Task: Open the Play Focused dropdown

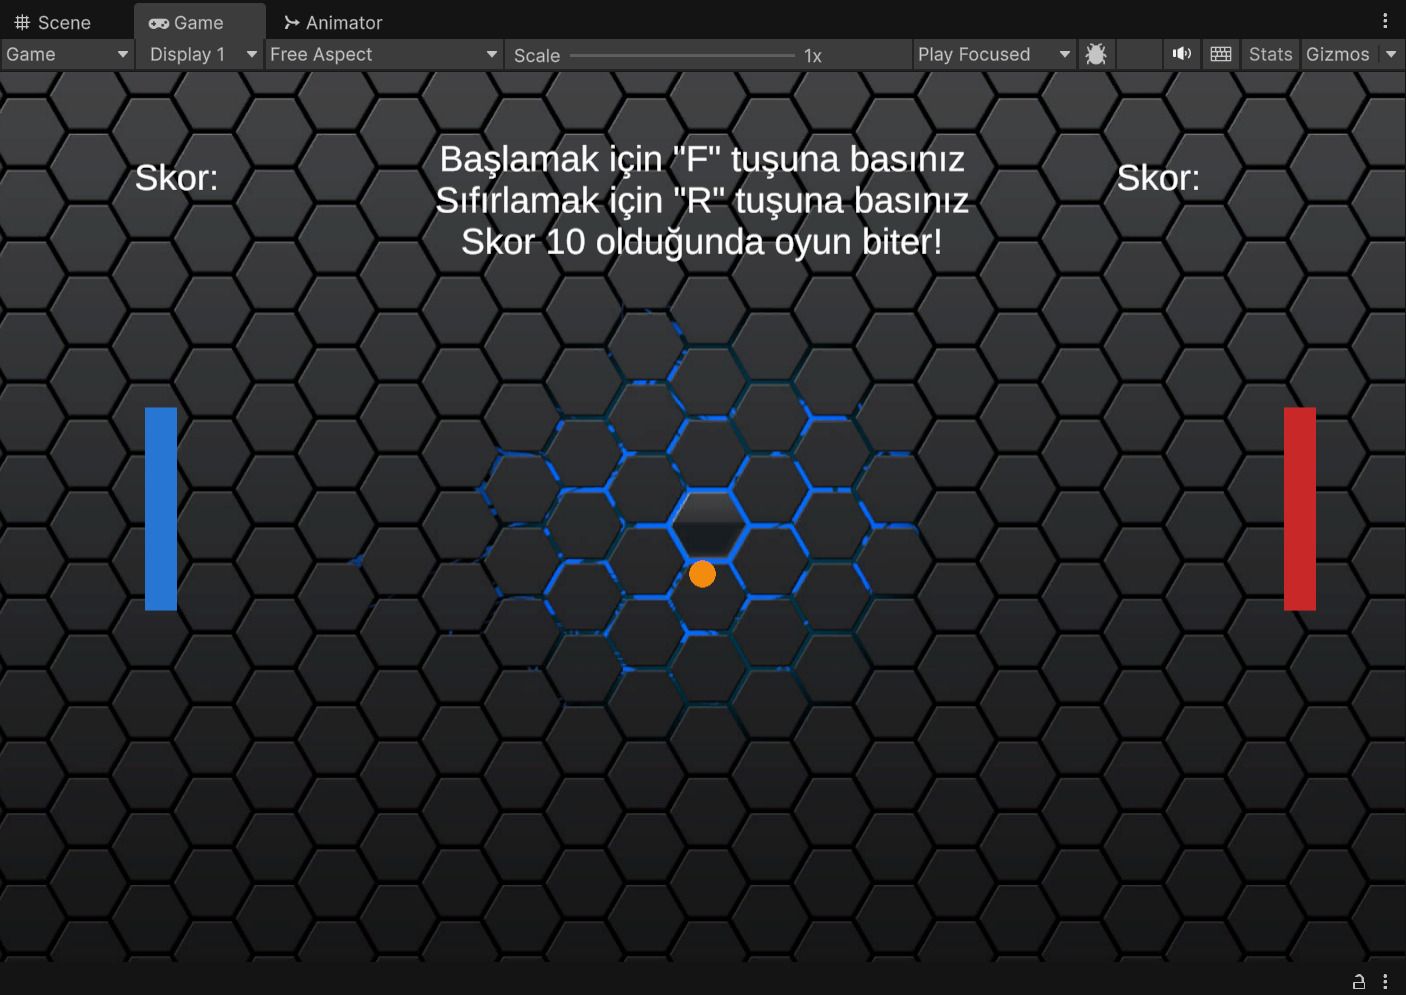Action: [993, 54]
